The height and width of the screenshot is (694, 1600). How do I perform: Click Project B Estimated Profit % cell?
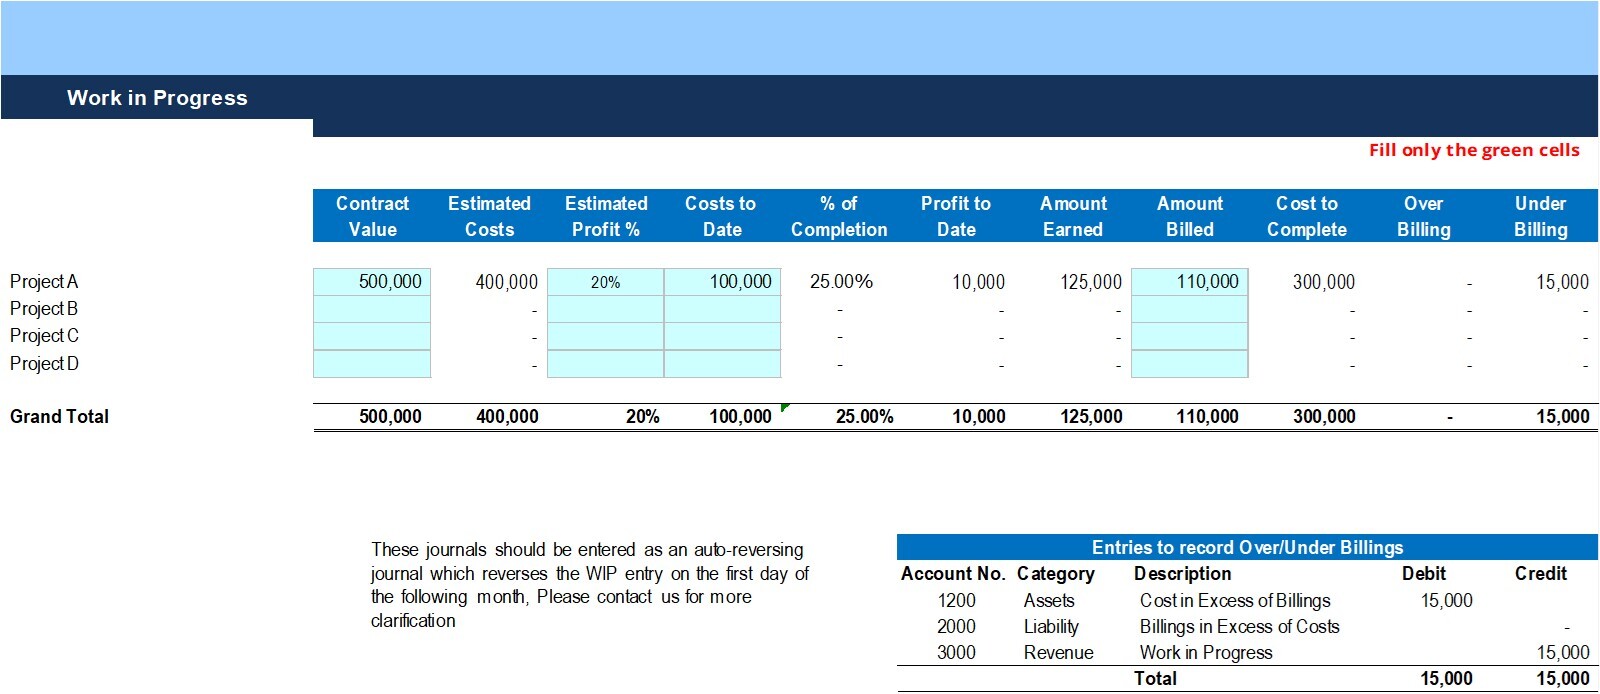tap(606, 309)
